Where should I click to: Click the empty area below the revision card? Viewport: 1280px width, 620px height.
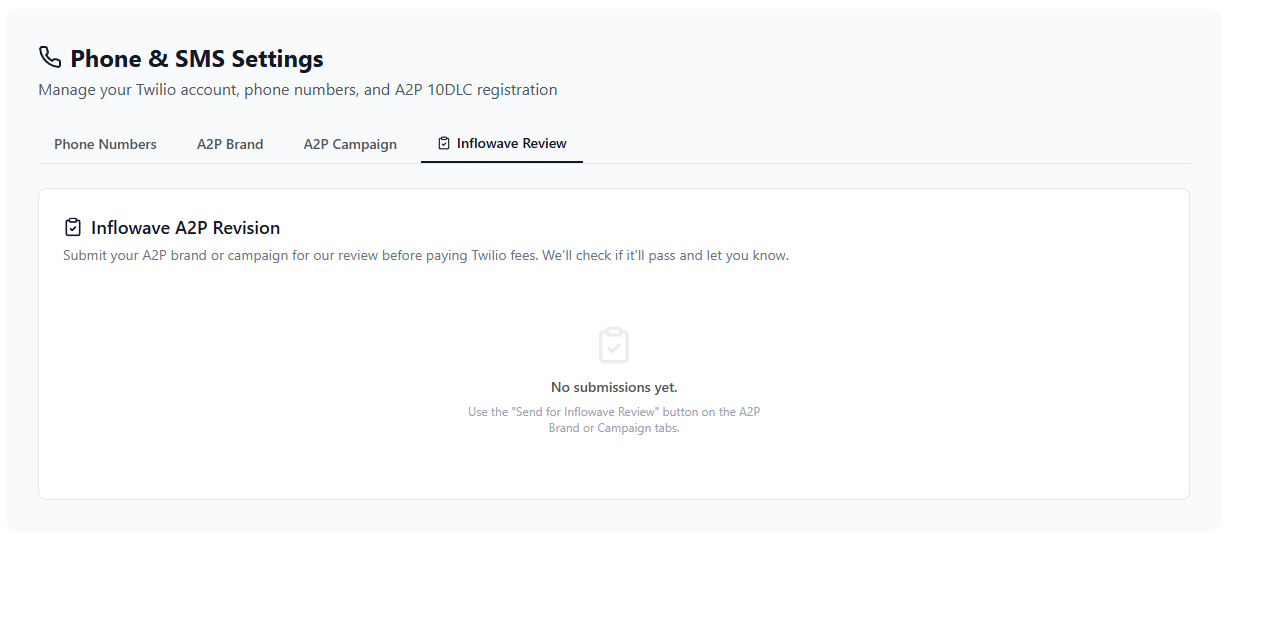(613, 515)
